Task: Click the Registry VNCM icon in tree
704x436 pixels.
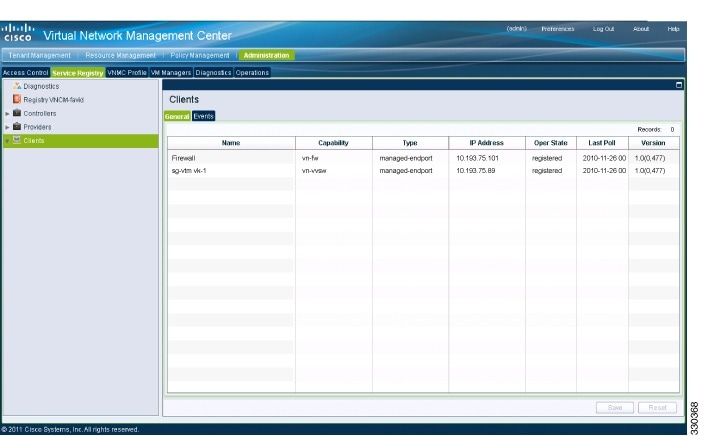Action: [17, 99]
